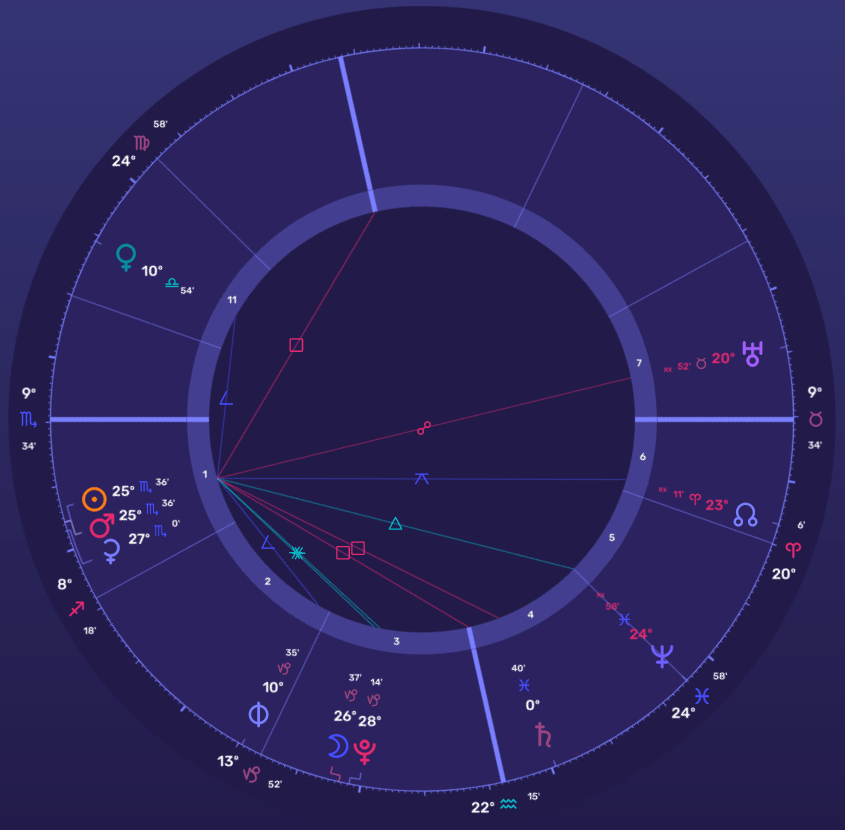Click the orange Sun glyph at 25° Scorpio
The width and height of the screenshot is (845, 830).
(94, 497)
